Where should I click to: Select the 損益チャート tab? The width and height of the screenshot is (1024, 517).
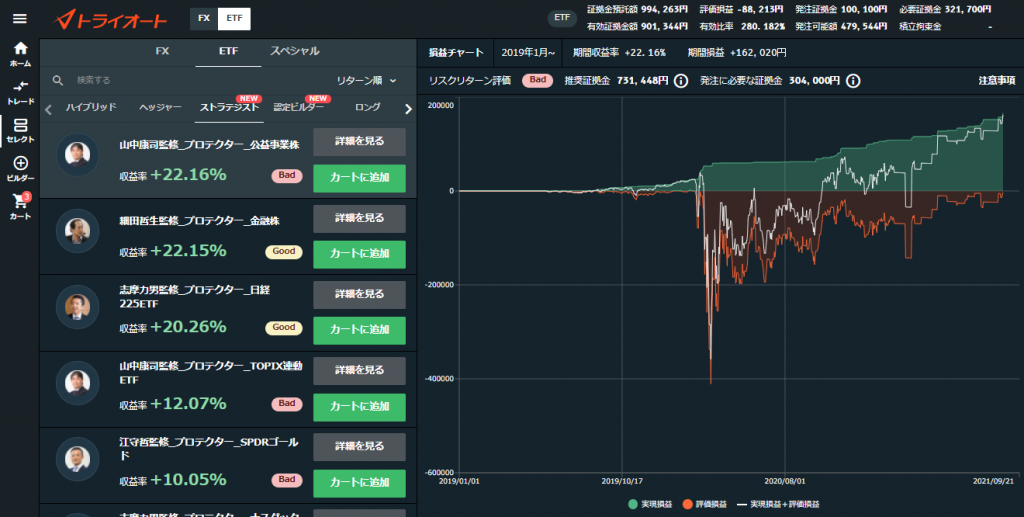point(456,53)
